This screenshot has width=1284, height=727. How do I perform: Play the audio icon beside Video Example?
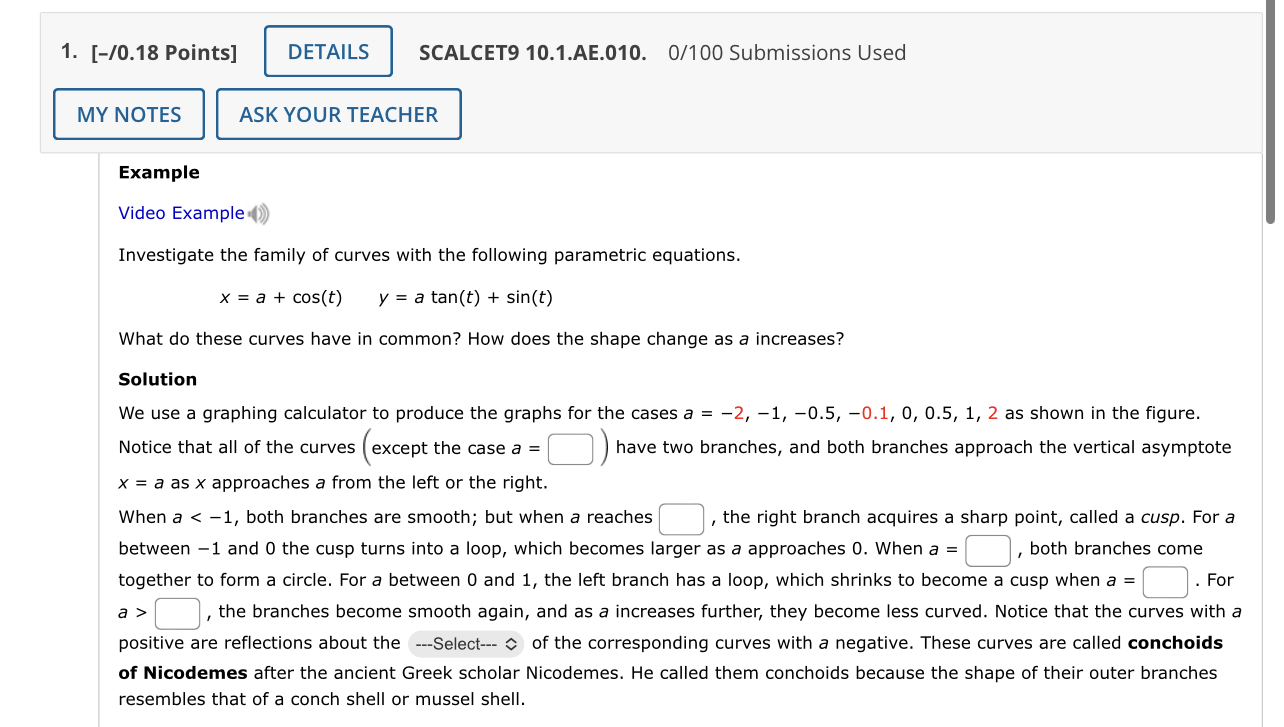tap(257, 212)
